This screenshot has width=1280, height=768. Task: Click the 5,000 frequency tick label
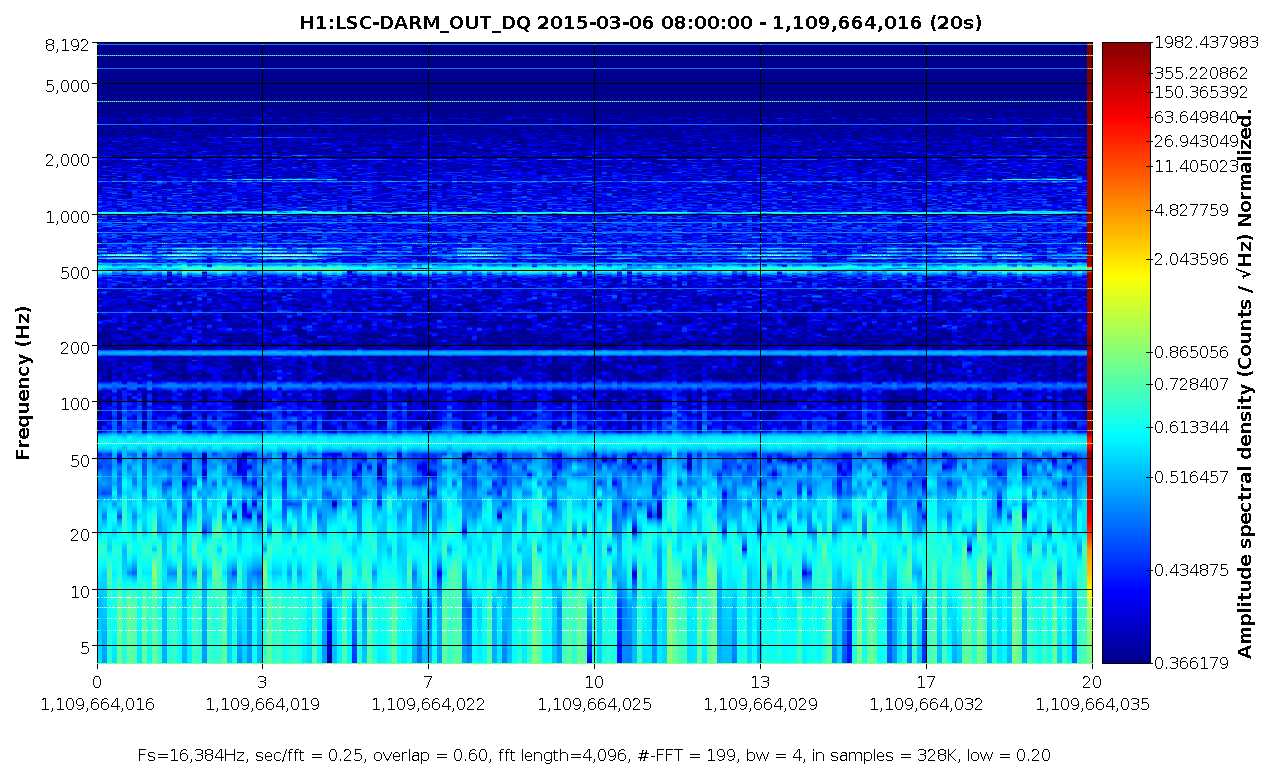(68, 85)
